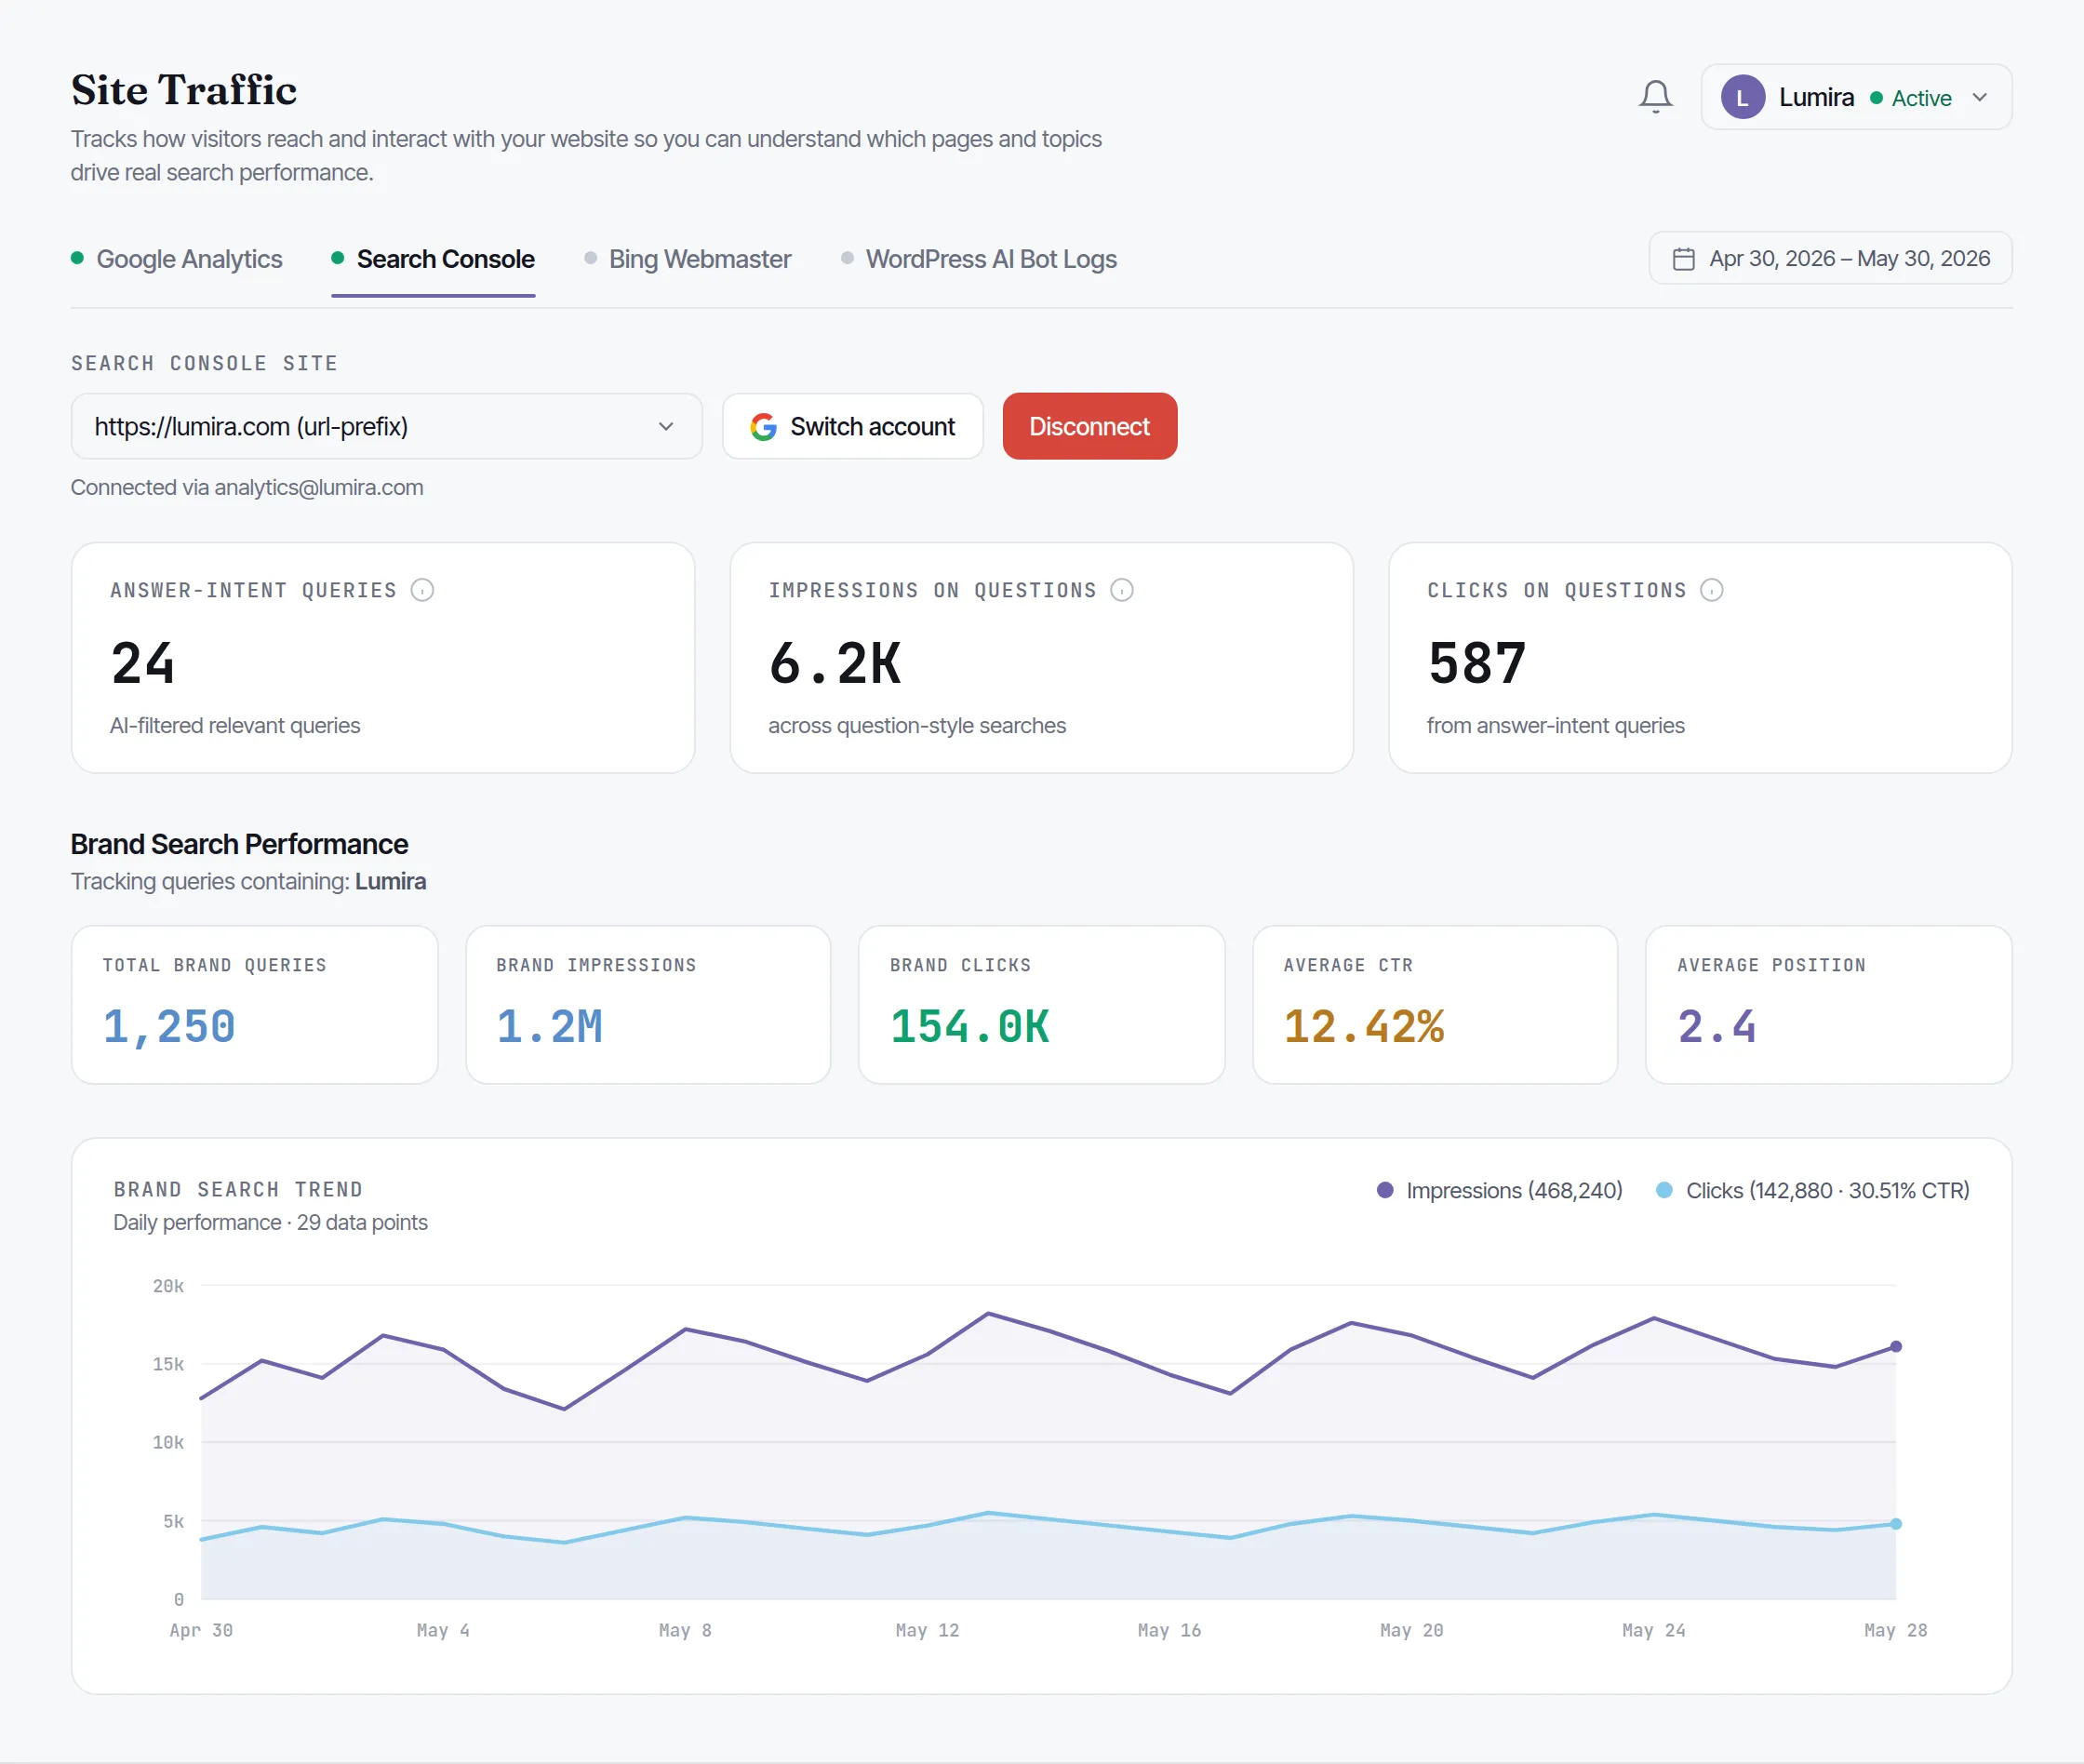The width and height of the screenshot is (2084, 1764).
Task: Click the Brand Search Trend chart title
Action: pos(238,1189)
